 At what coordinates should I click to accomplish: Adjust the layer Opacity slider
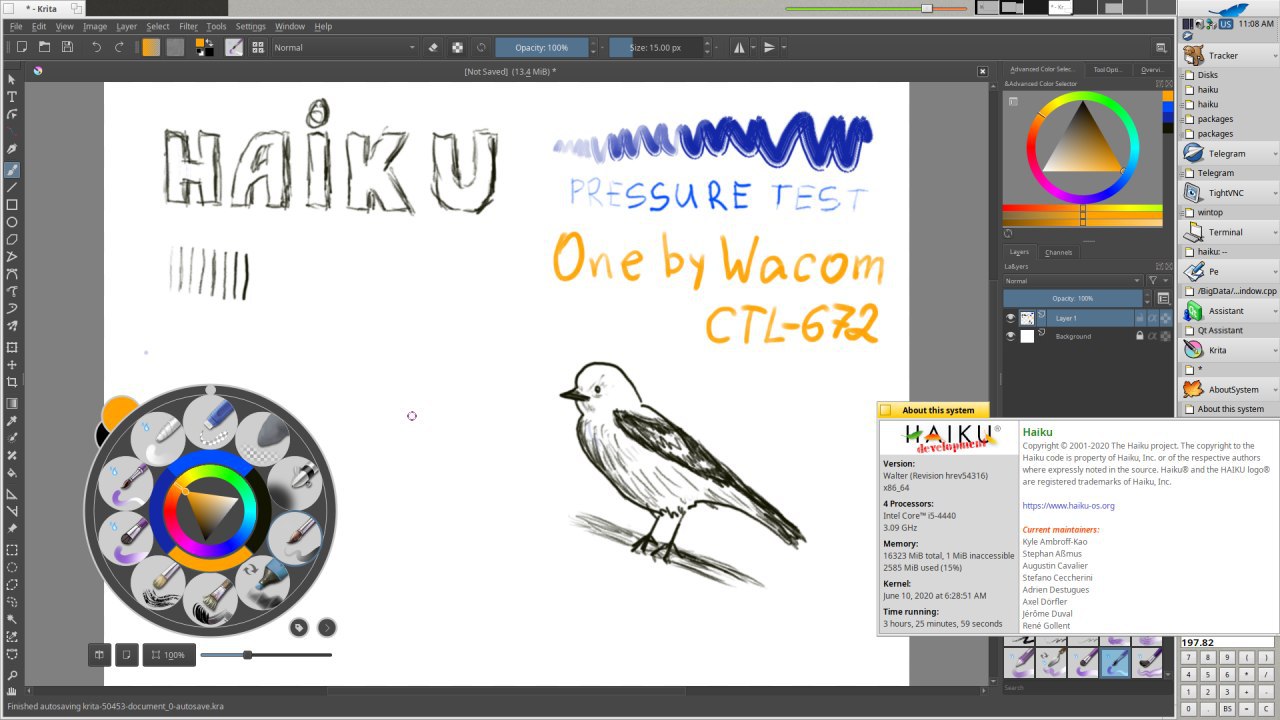(1072, 298)
